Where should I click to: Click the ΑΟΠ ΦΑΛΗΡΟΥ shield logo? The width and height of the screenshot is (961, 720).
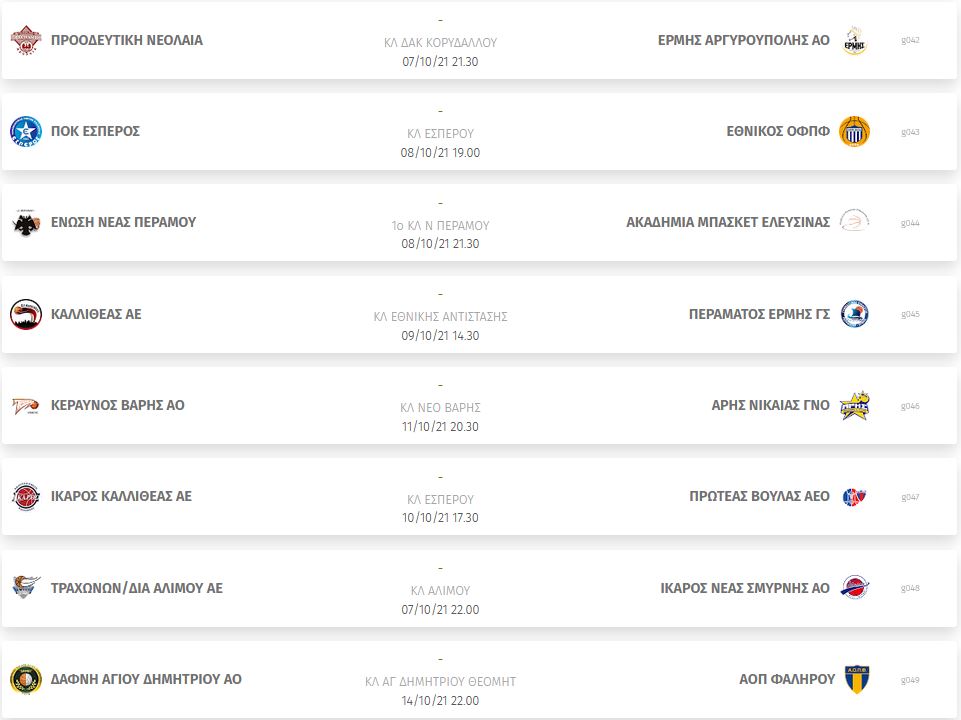point(854,680)
